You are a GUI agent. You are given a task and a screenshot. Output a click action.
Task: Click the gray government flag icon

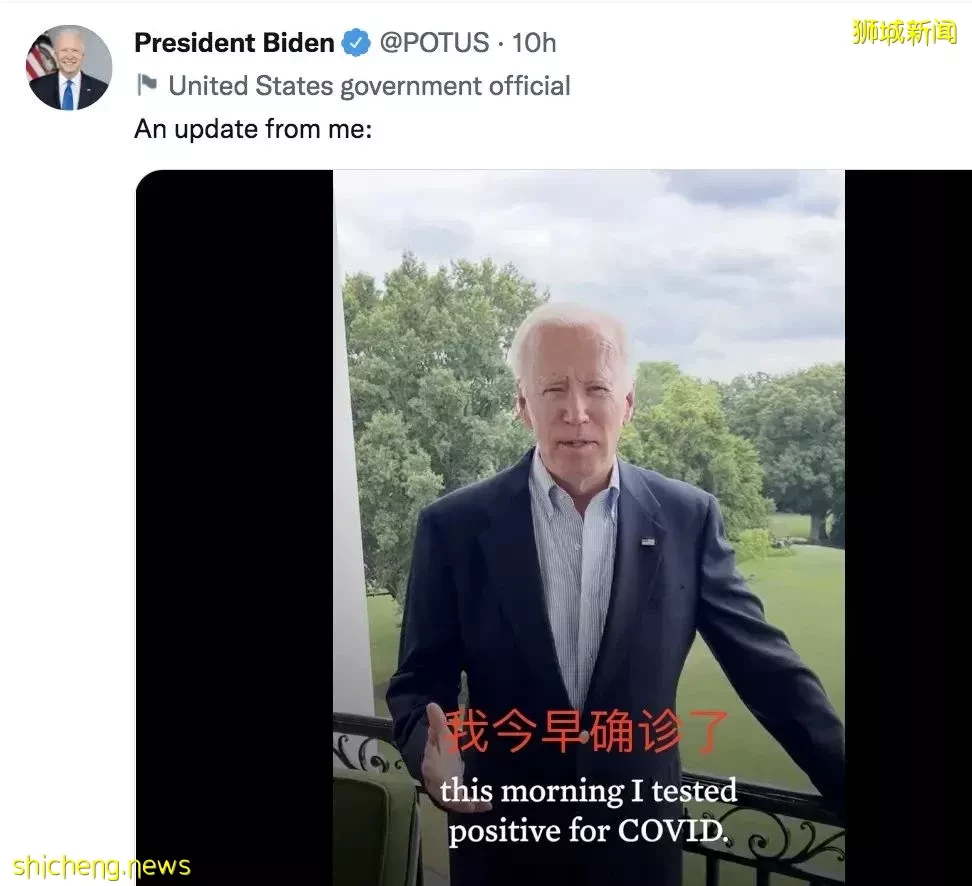pos(147,85)
